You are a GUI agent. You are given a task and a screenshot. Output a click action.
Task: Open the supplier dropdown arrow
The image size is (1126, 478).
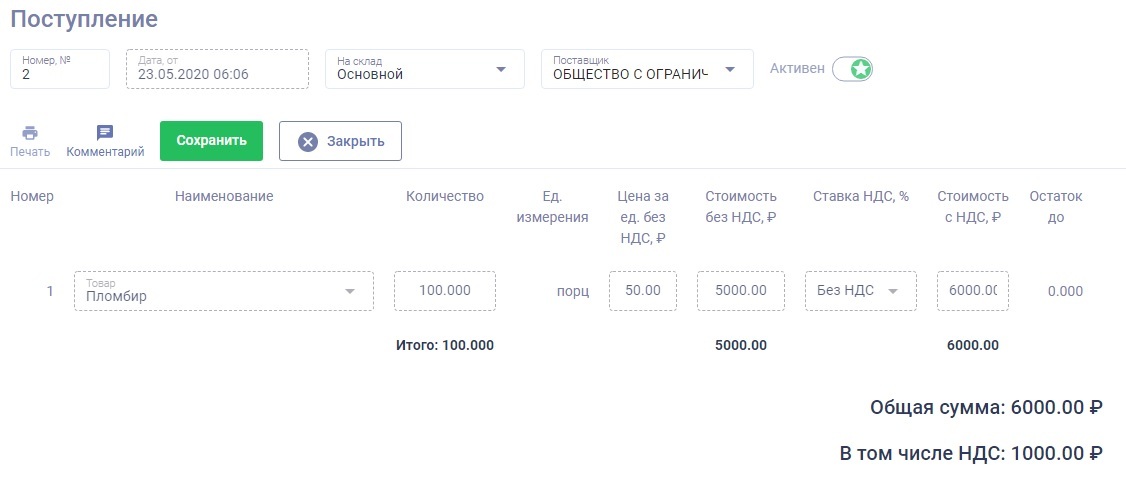coord(730,69)
